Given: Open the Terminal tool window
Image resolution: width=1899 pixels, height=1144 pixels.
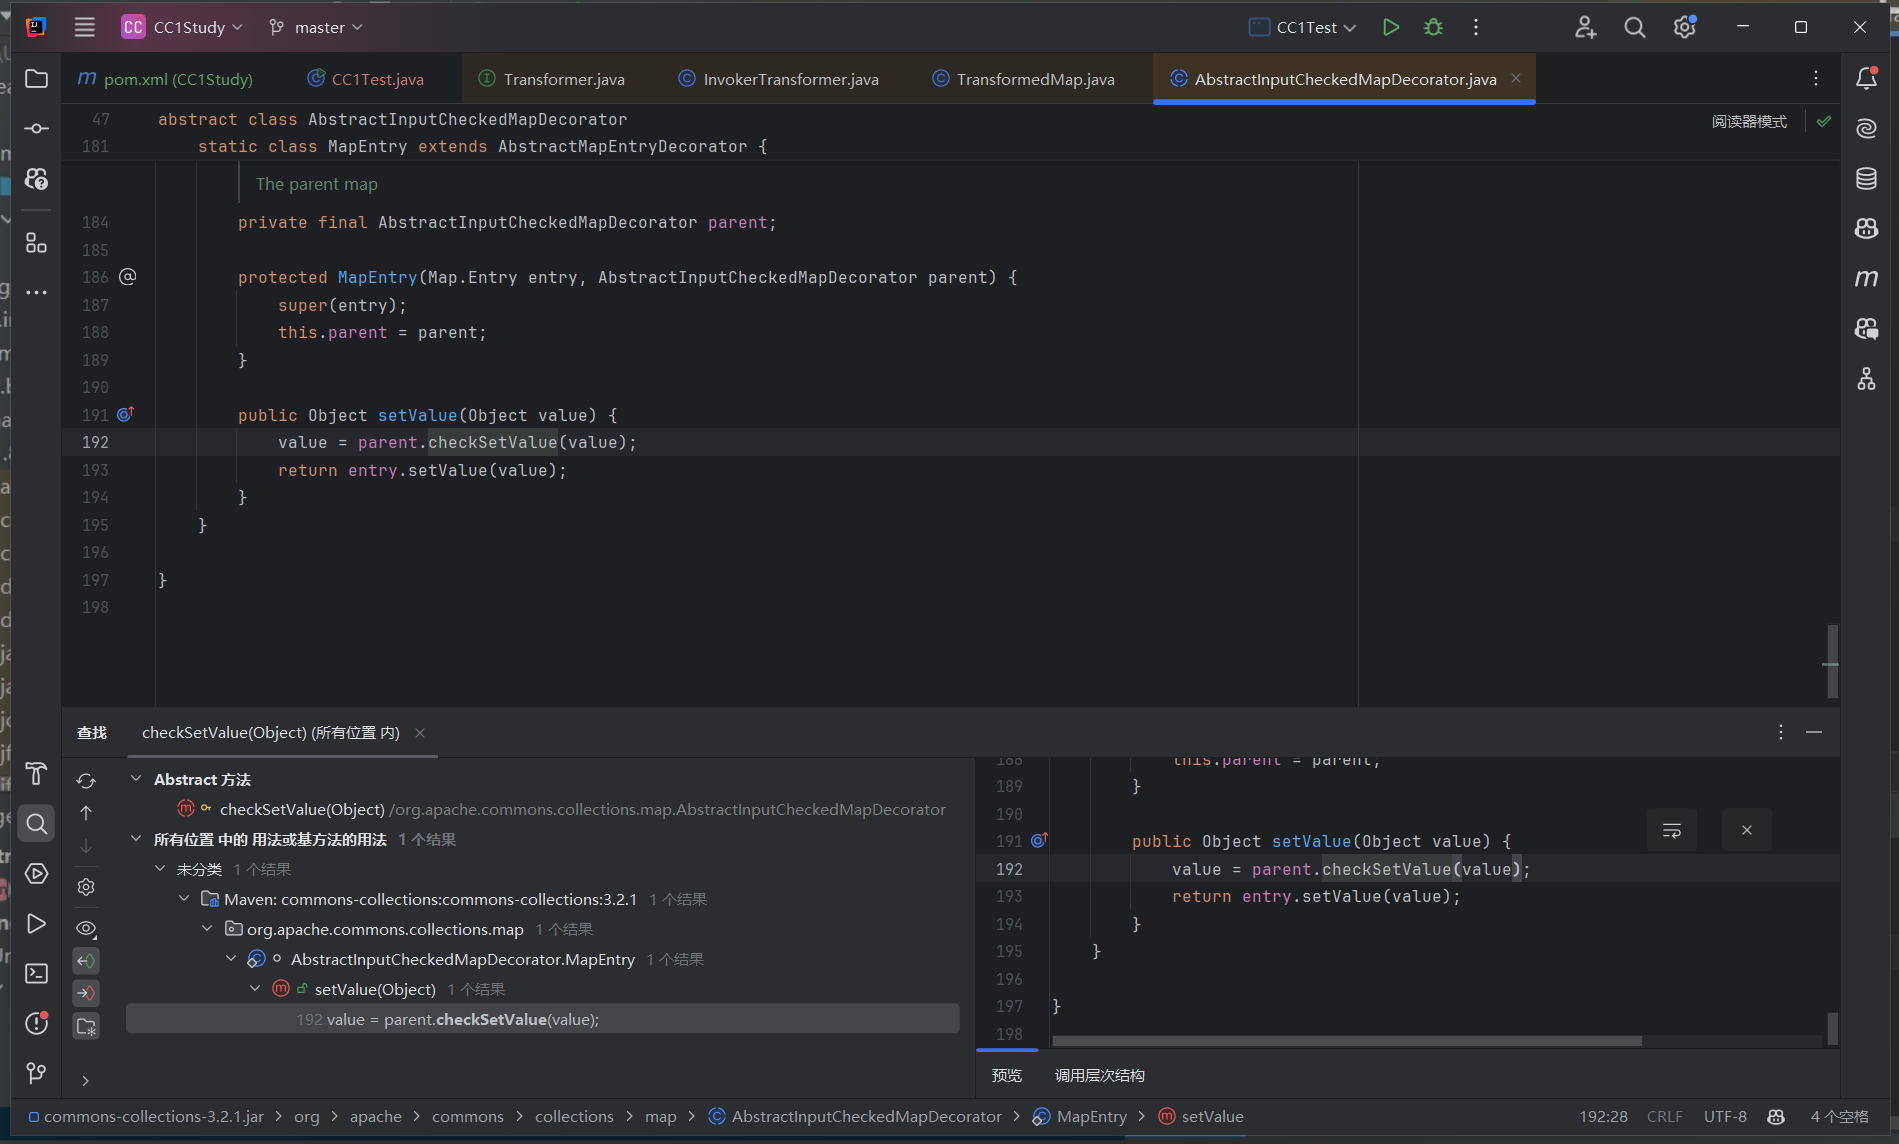Looking at the screenshot, I should click(36, 973).
